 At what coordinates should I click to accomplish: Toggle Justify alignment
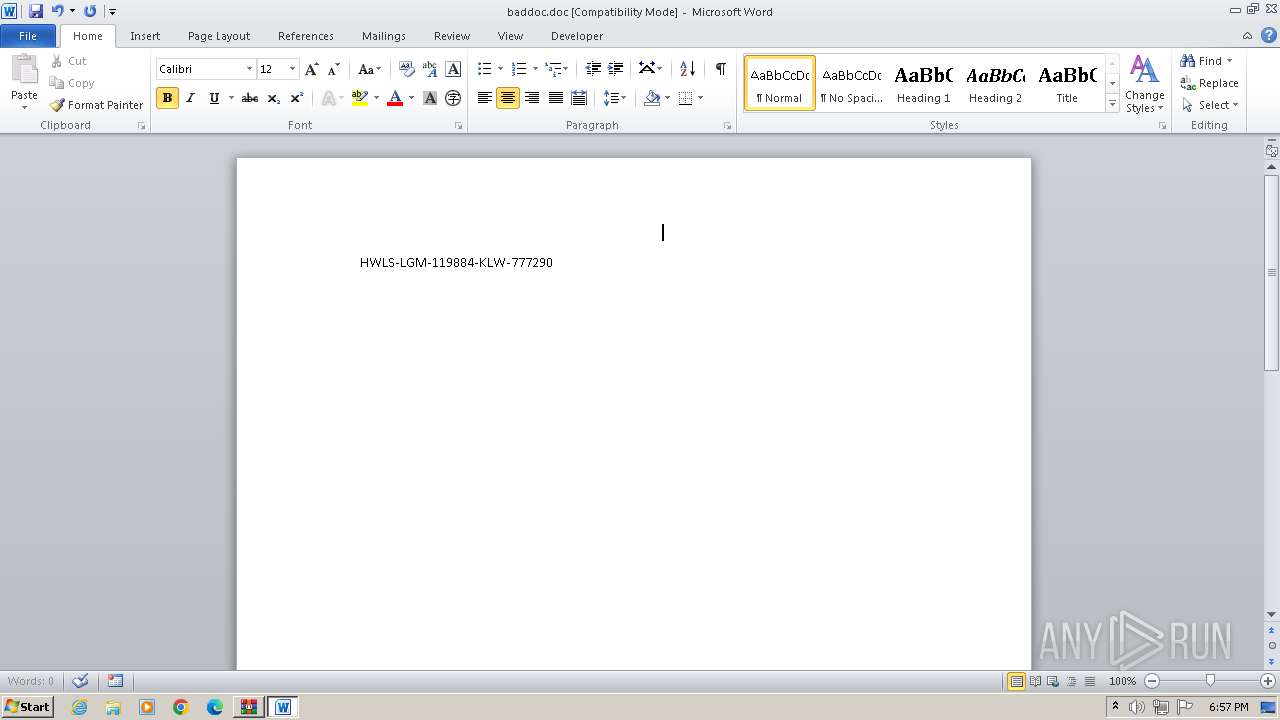[x=555, y=98]
